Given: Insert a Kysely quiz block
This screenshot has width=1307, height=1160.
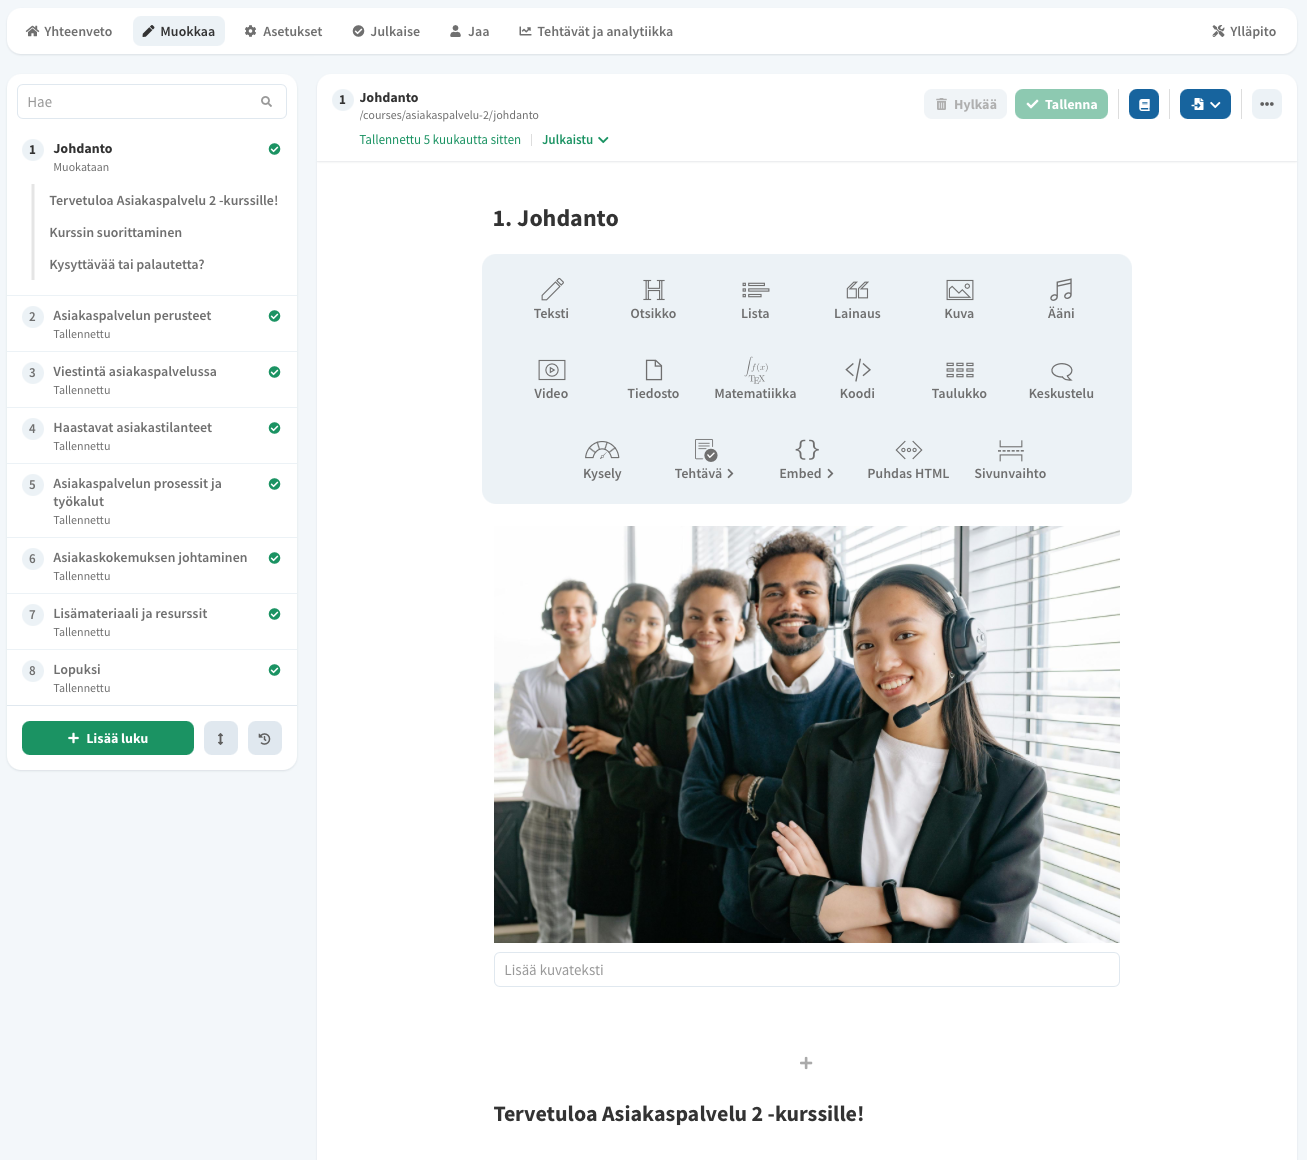Looking at the screenshot, I should (602, 458).
